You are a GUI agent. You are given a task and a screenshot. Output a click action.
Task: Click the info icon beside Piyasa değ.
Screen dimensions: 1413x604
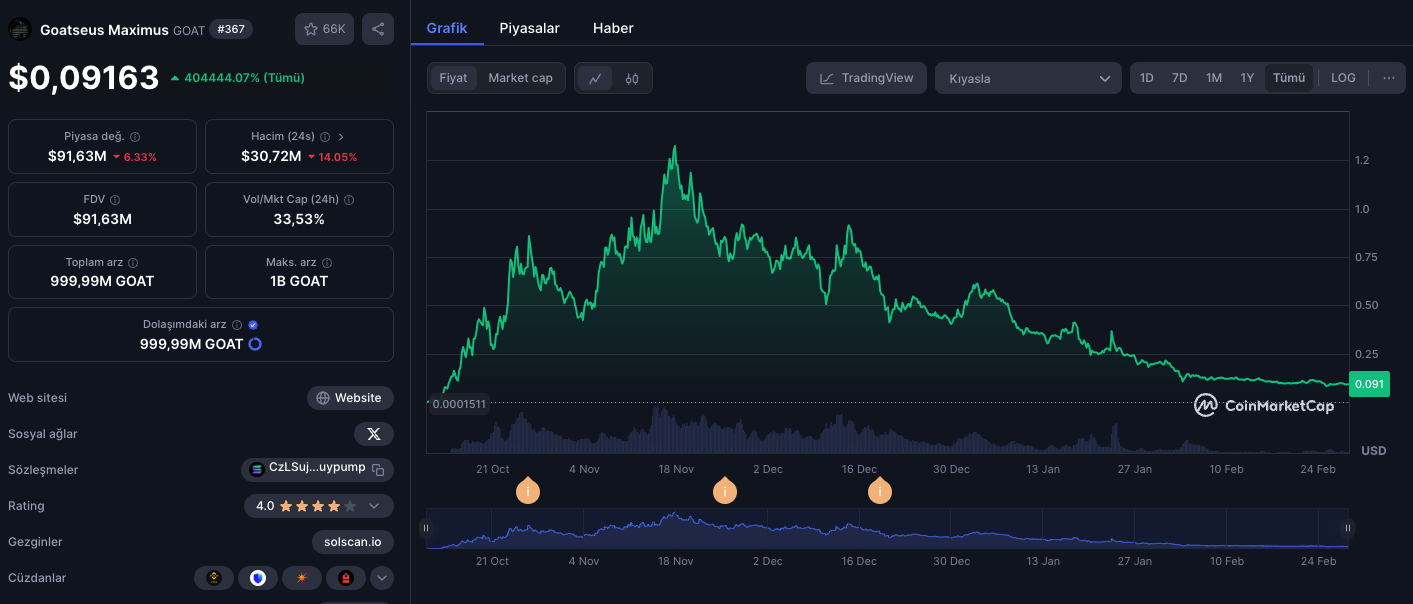point(135,137)
